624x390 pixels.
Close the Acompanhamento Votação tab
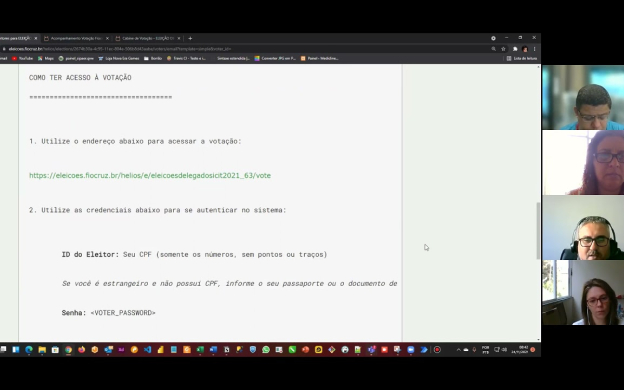107,38
